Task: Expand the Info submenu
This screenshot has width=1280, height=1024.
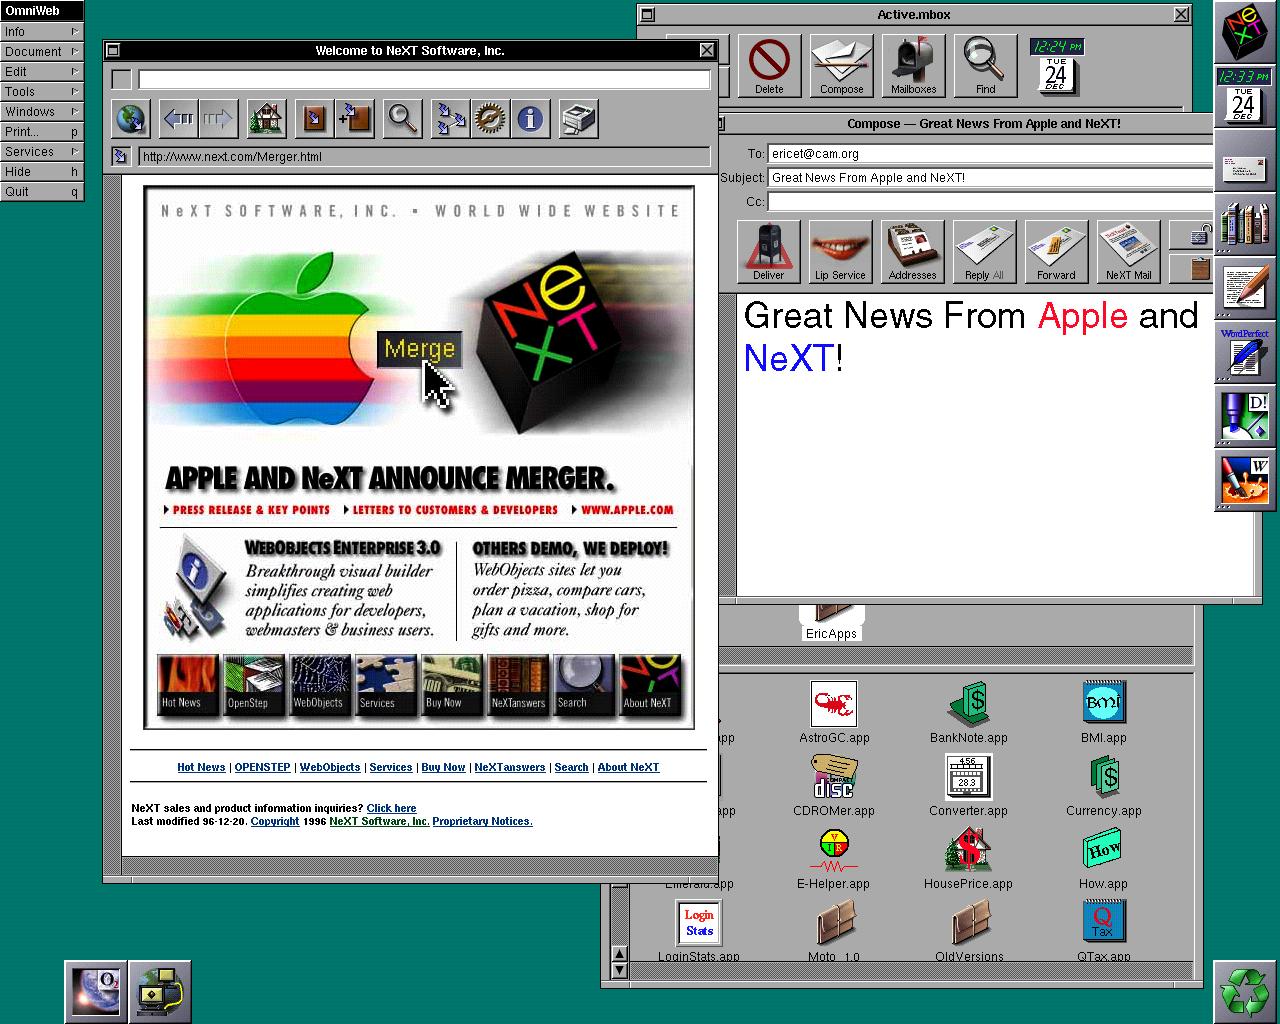Action: pyautogui.click(x=41, y=32)
